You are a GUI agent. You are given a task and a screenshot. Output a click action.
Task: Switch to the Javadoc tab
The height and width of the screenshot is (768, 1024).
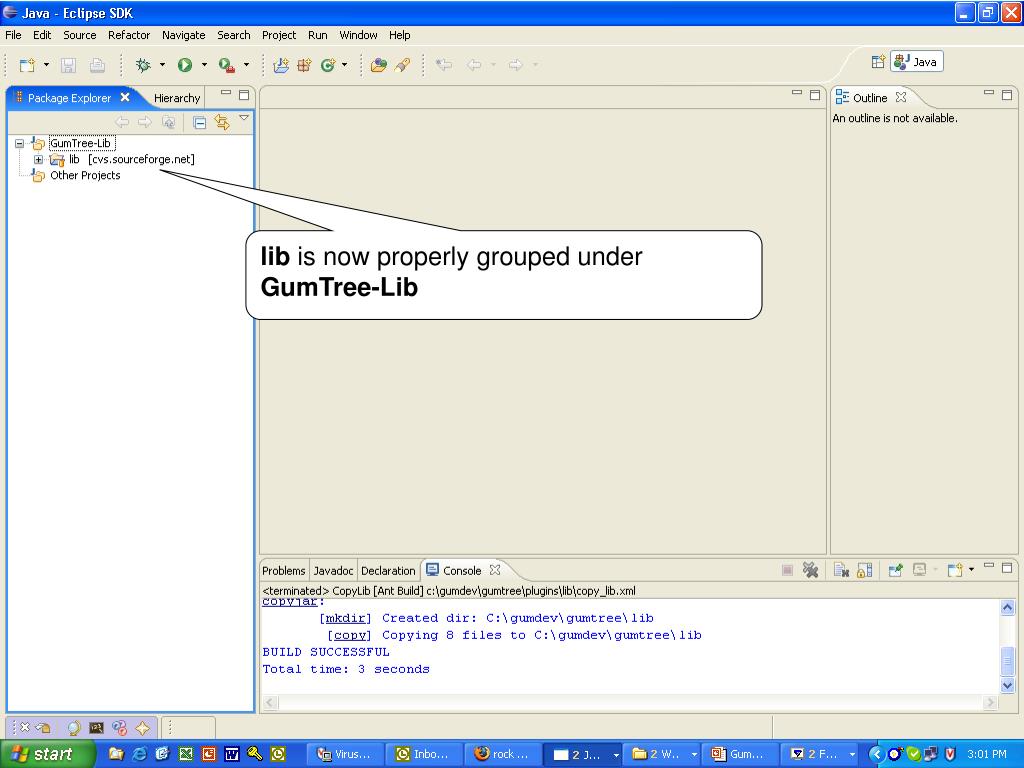coord(333,571)
